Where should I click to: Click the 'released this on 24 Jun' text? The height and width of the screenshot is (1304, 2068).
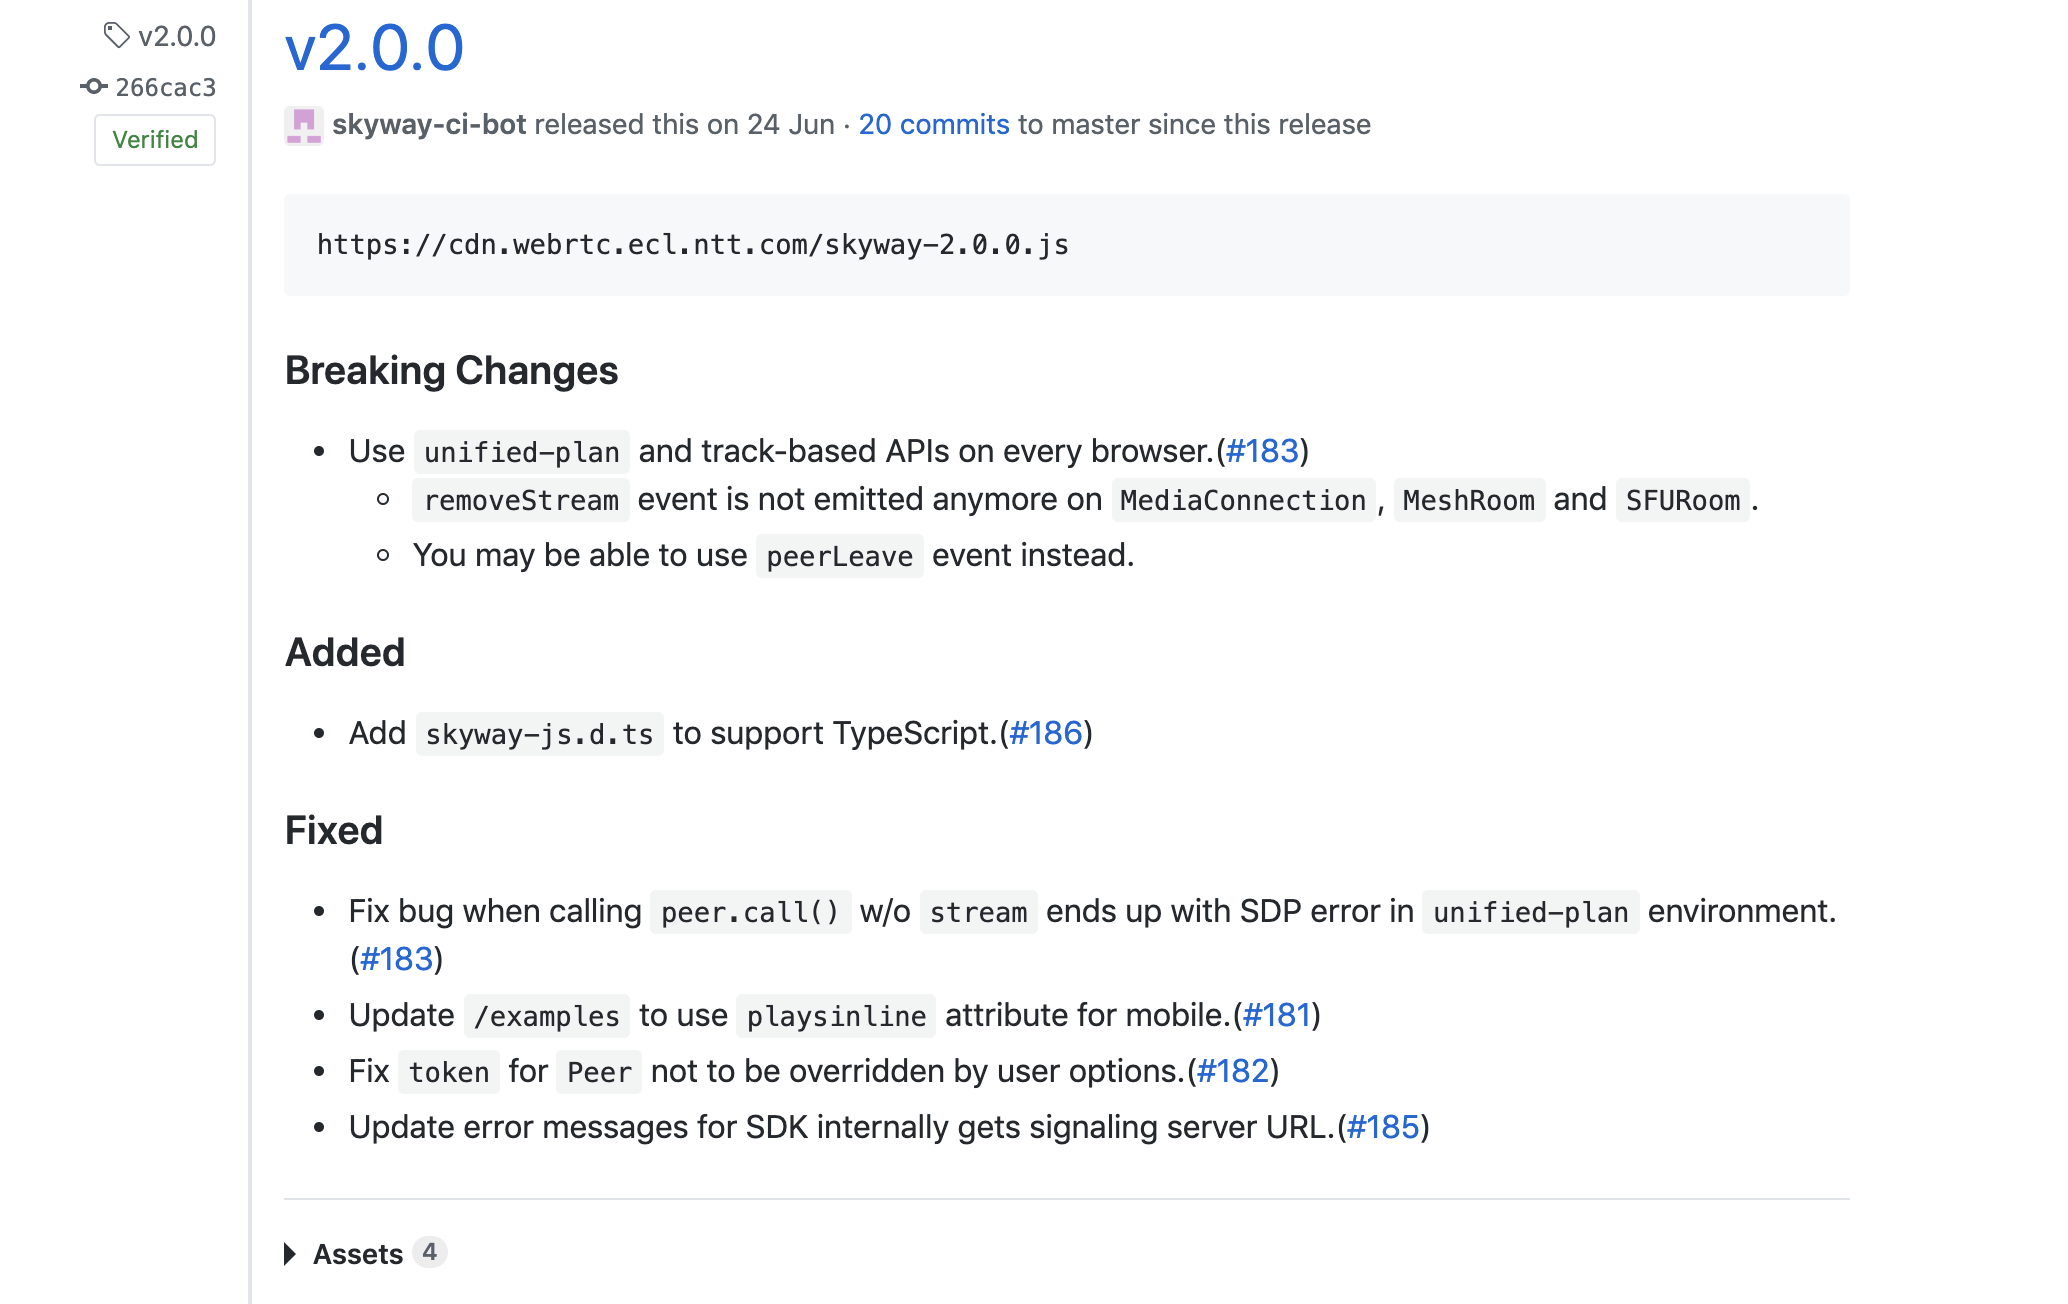(x=685, y=125)
